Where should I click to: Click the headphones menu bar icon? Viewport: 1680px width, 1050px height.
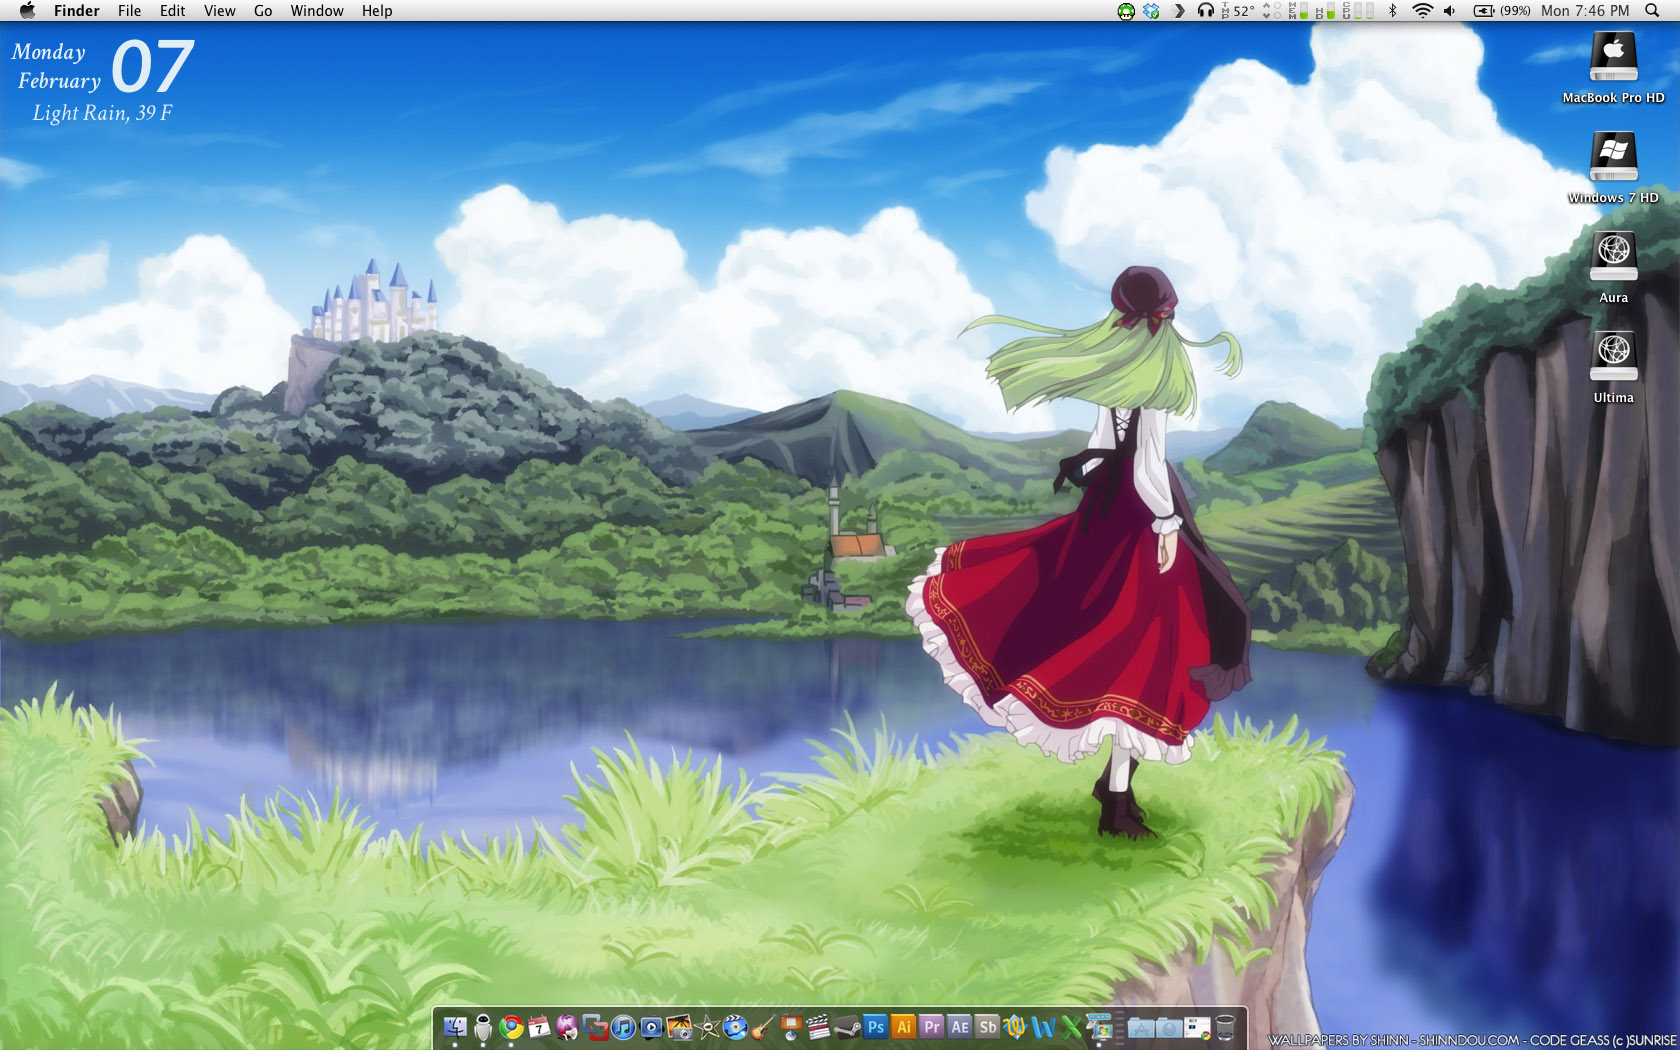coord(1206,11)
